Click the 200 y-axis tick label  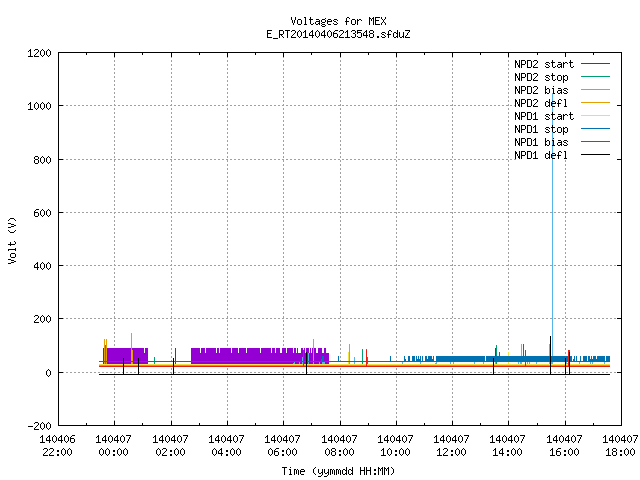(x=42, y=319)
